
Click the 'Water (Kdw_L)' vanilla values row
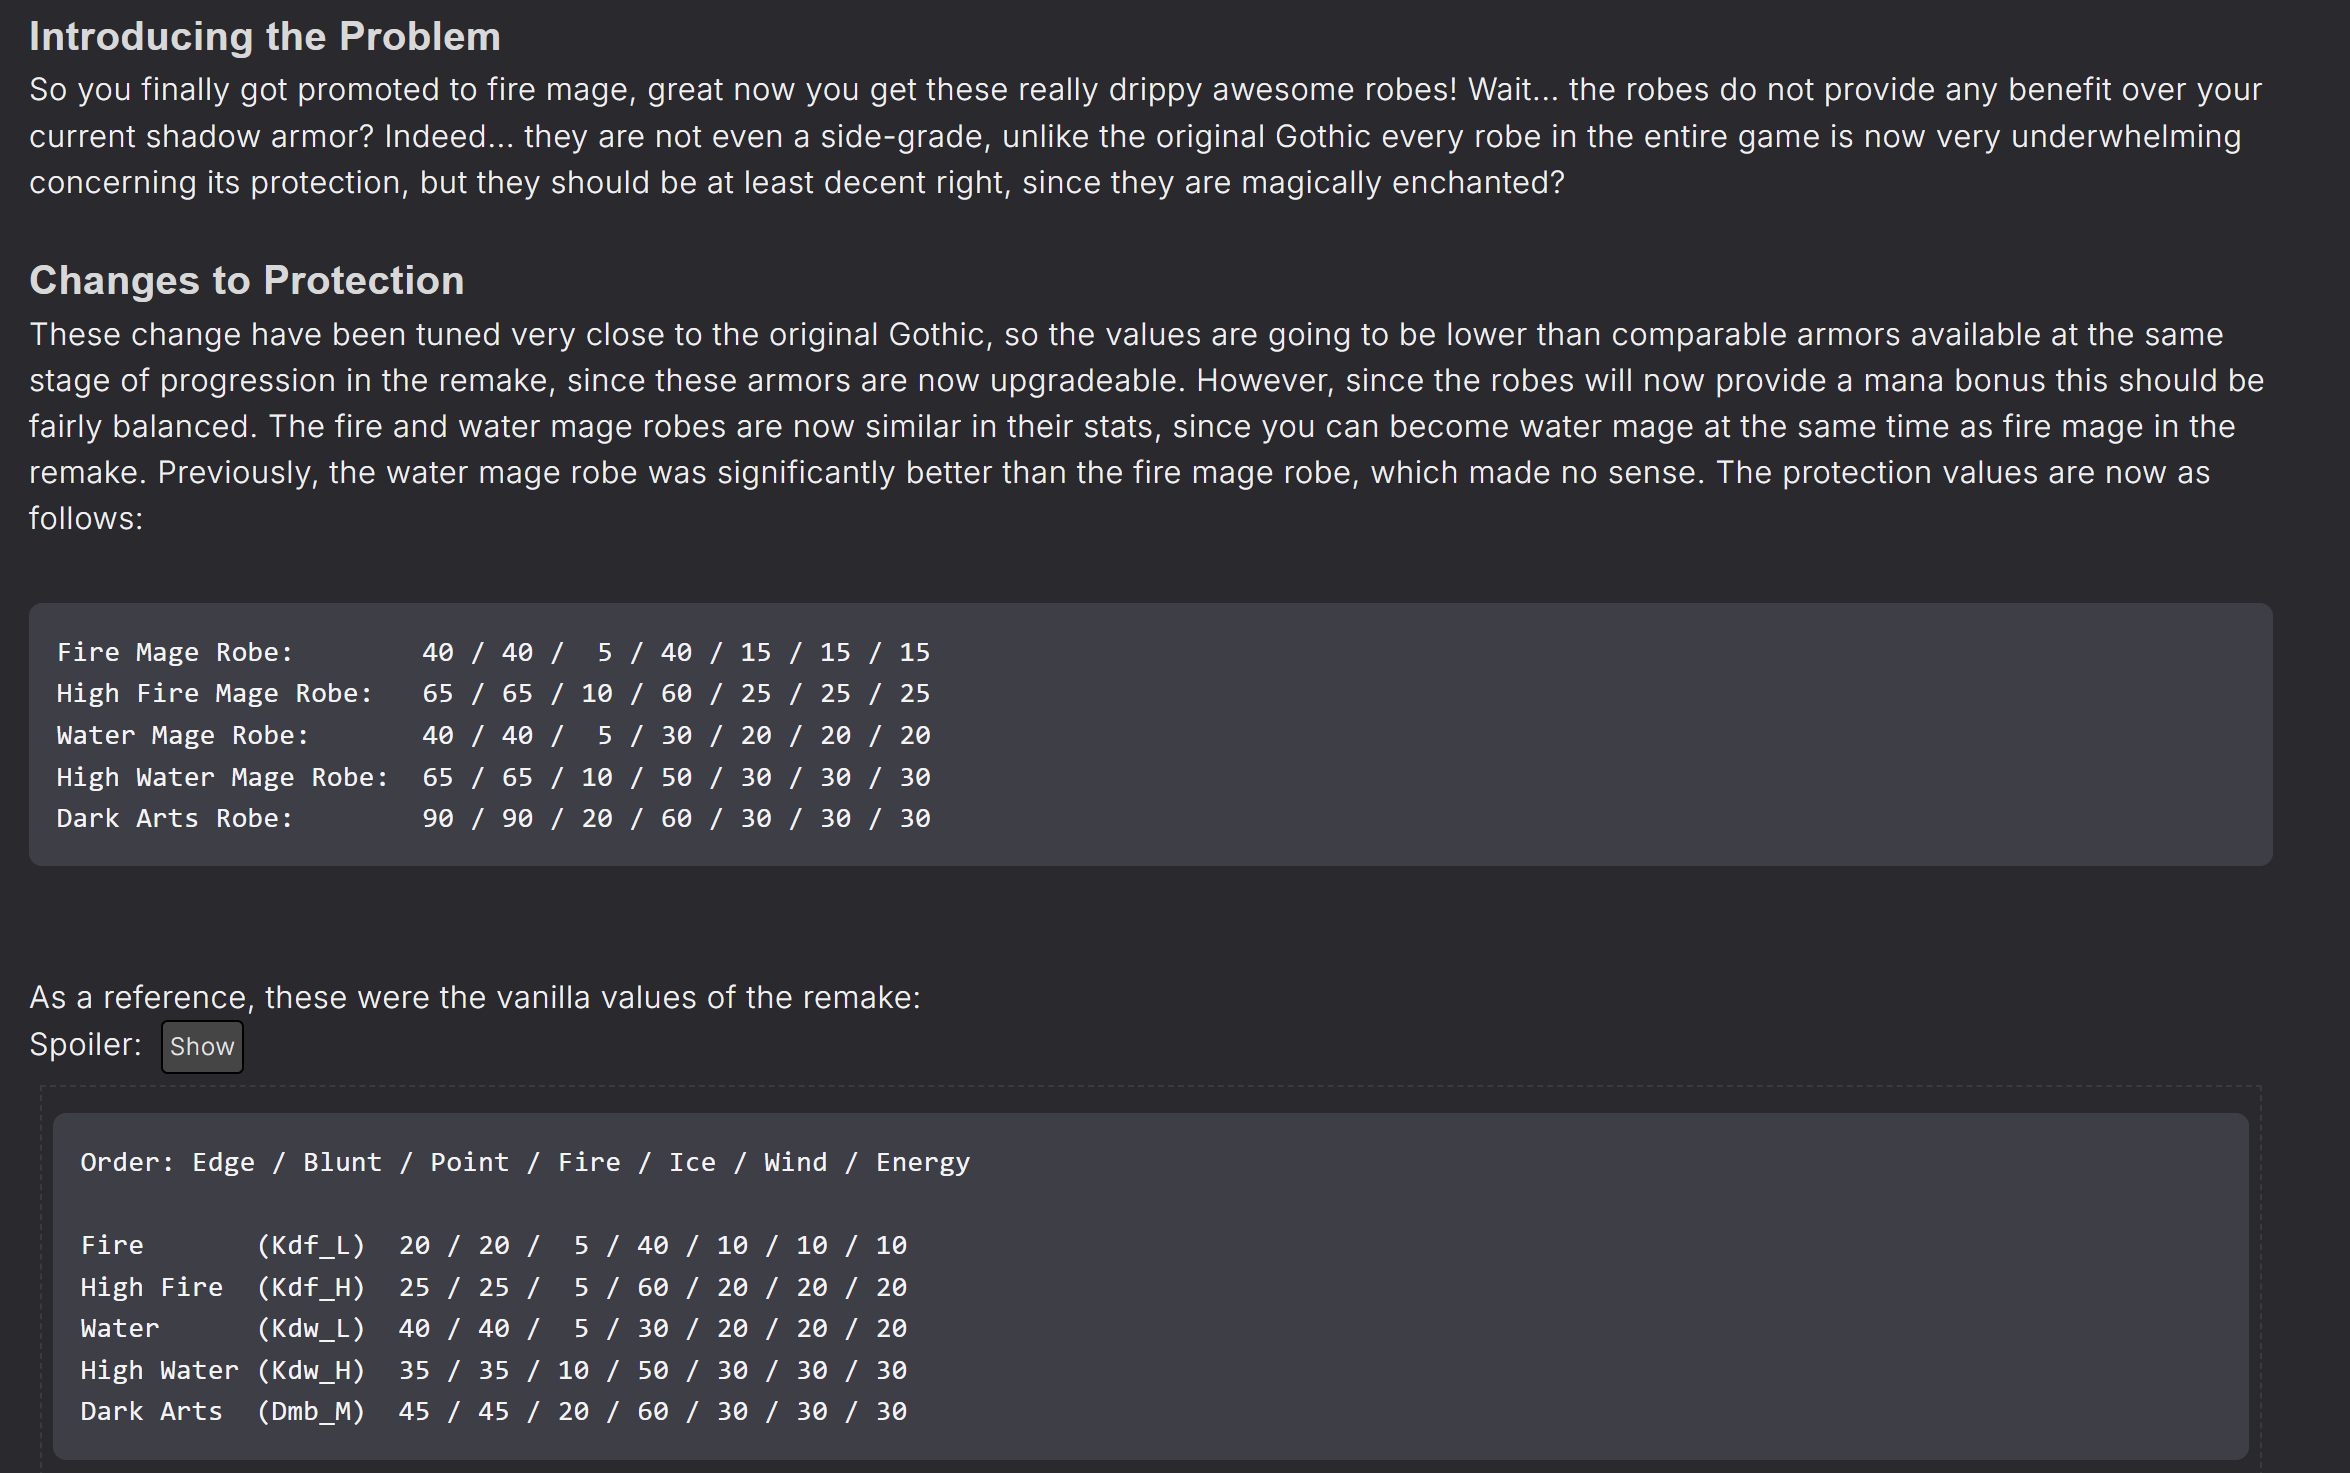494,1328
